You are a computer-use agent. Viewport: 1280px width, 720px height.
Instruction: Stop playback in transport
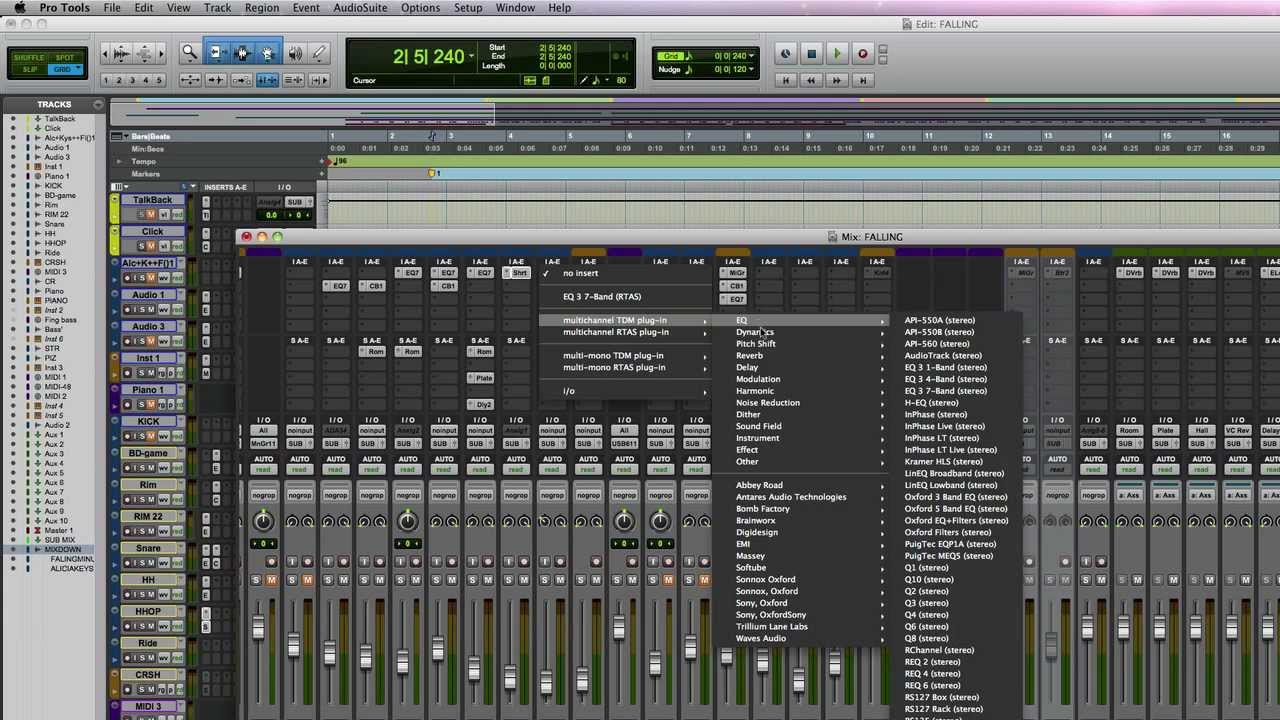(811, 54)
